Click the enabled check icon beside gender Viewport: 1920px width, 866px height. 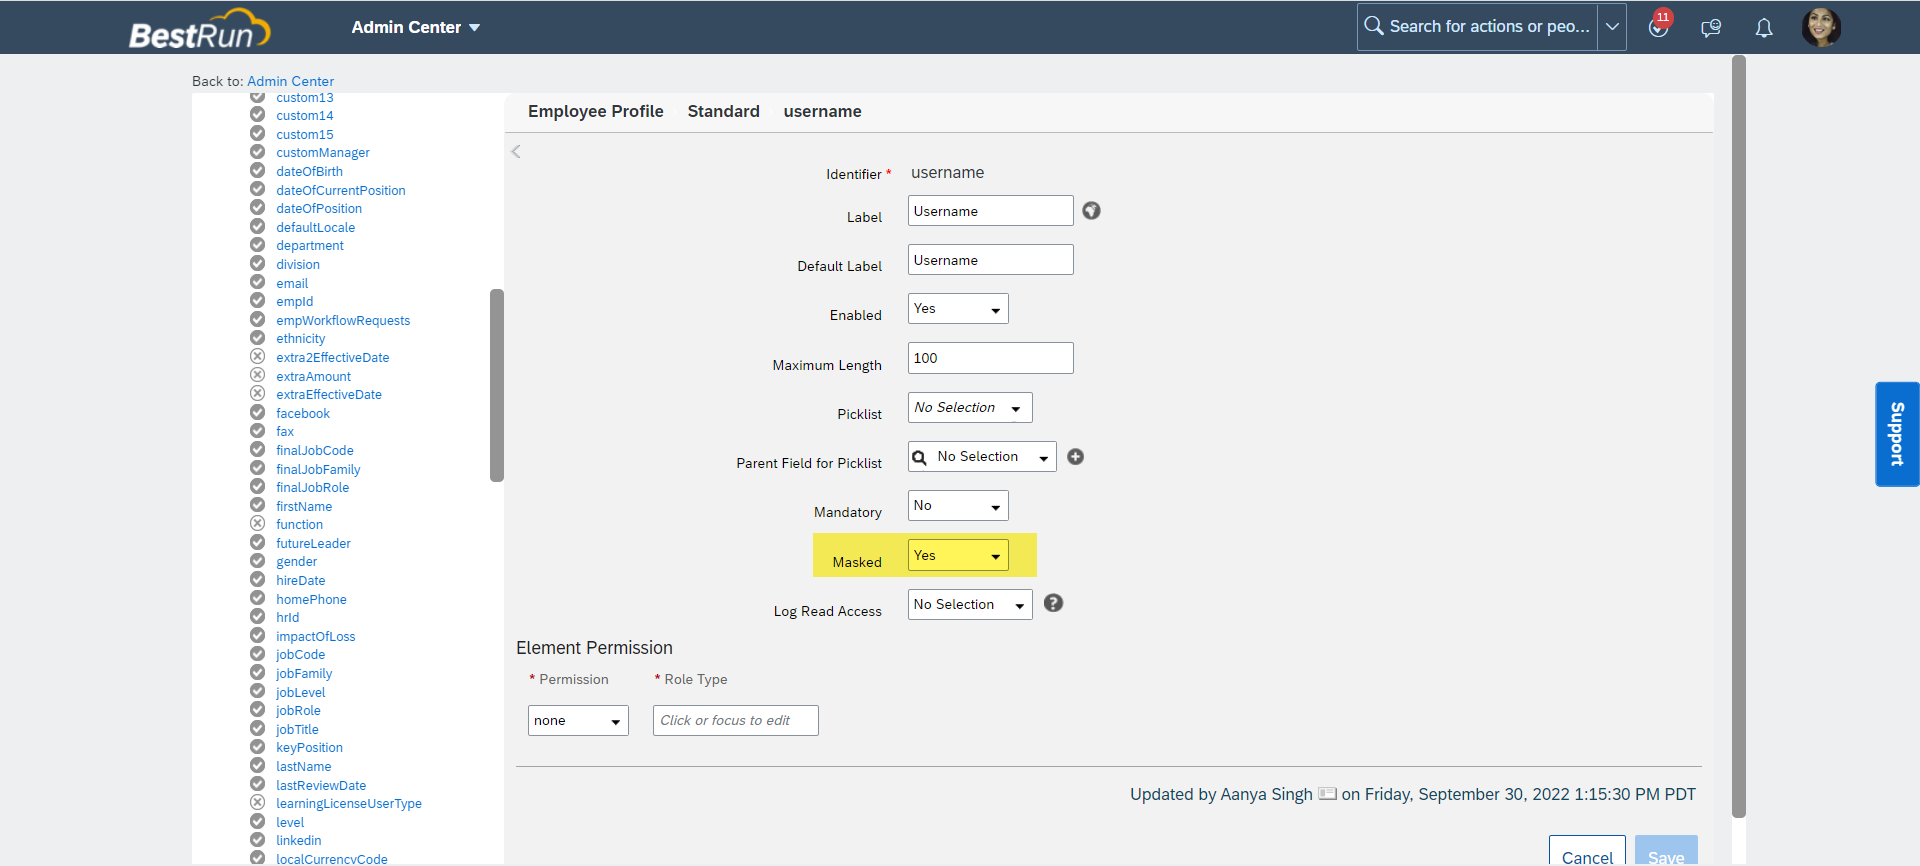click(x=257, y=561)
